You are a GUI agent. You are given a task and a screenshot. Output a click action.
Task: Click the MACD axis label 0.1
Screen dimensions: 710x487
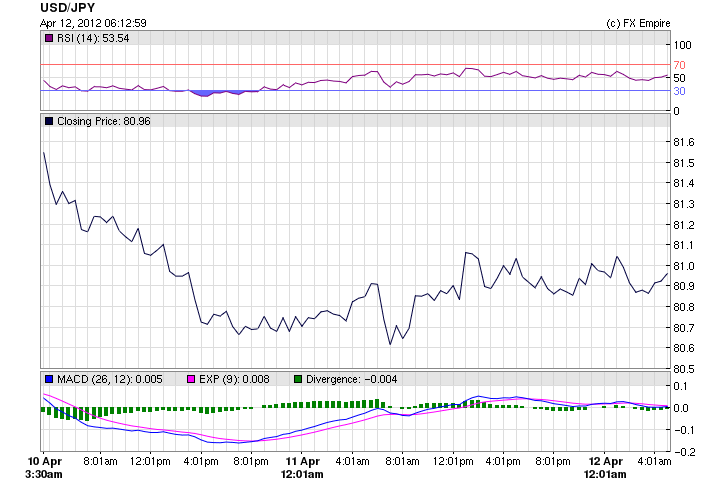(680, 387)
